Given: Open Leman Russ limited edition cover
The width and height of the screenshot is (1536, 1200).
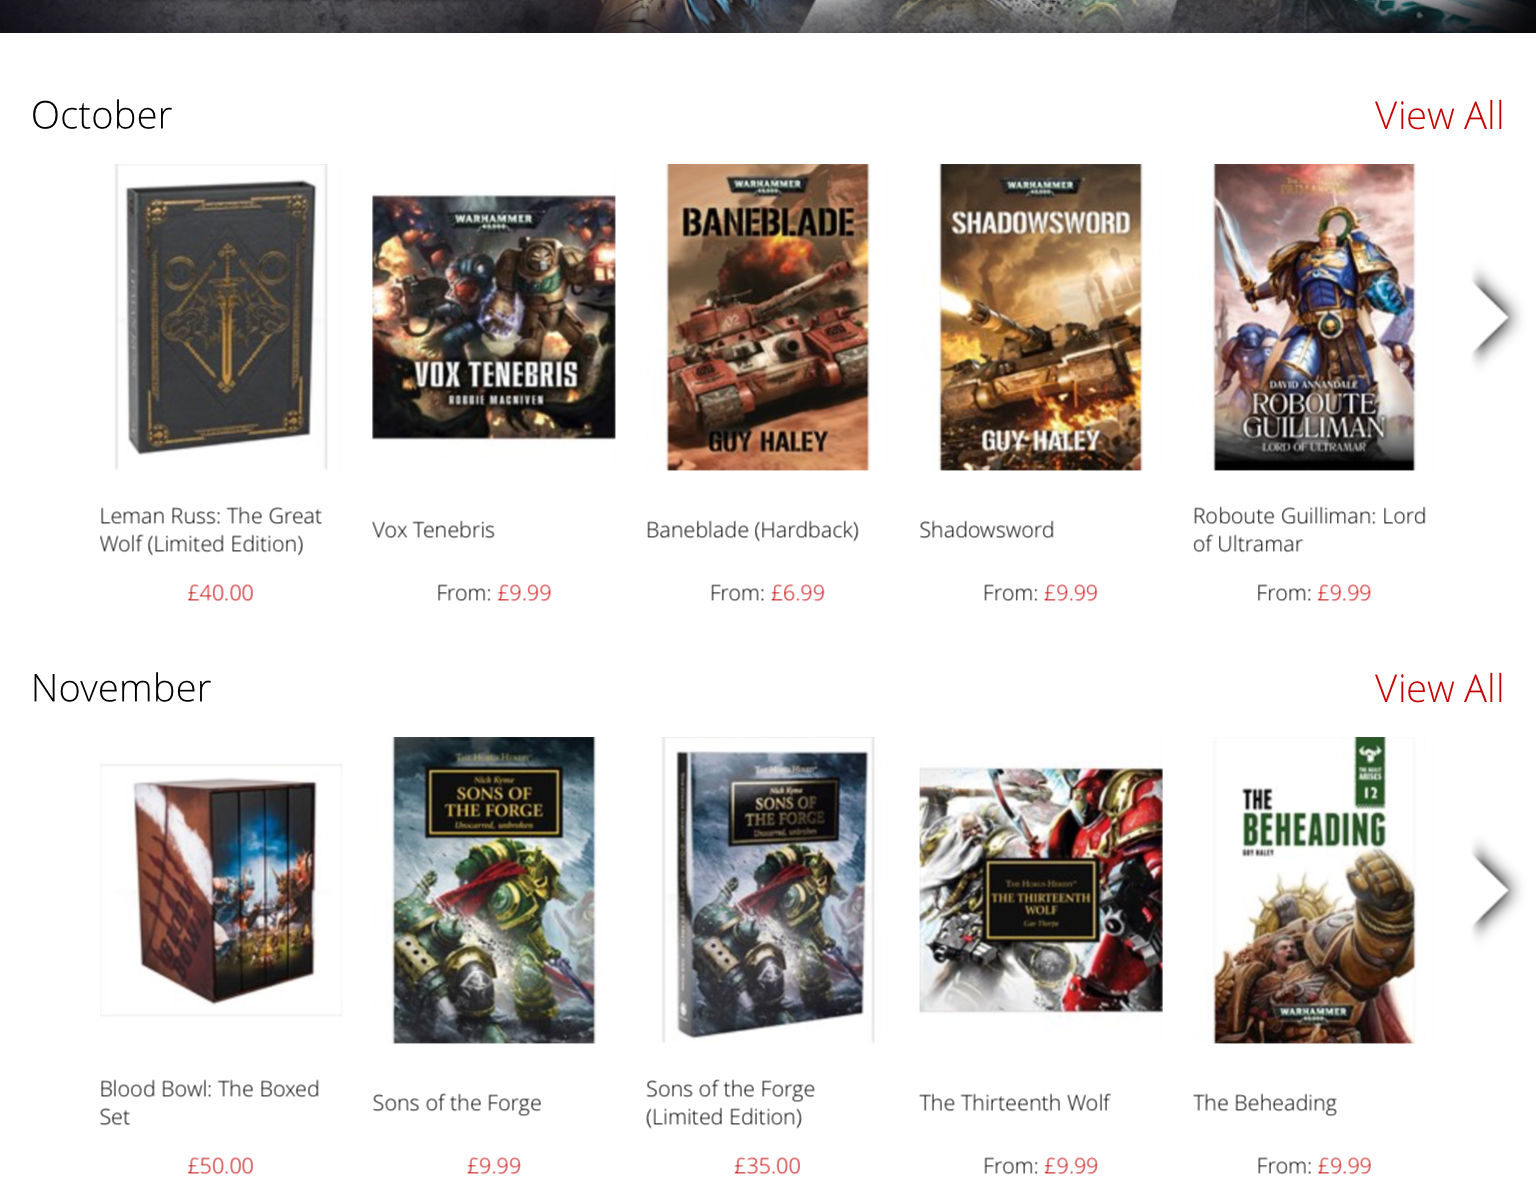Looking at the screenshot, I should point(221,317).
